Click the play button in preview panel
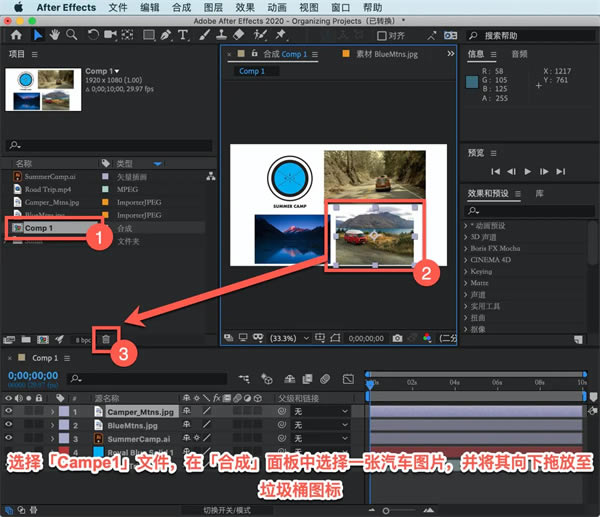600x517 pixels. tap(528, 171)
